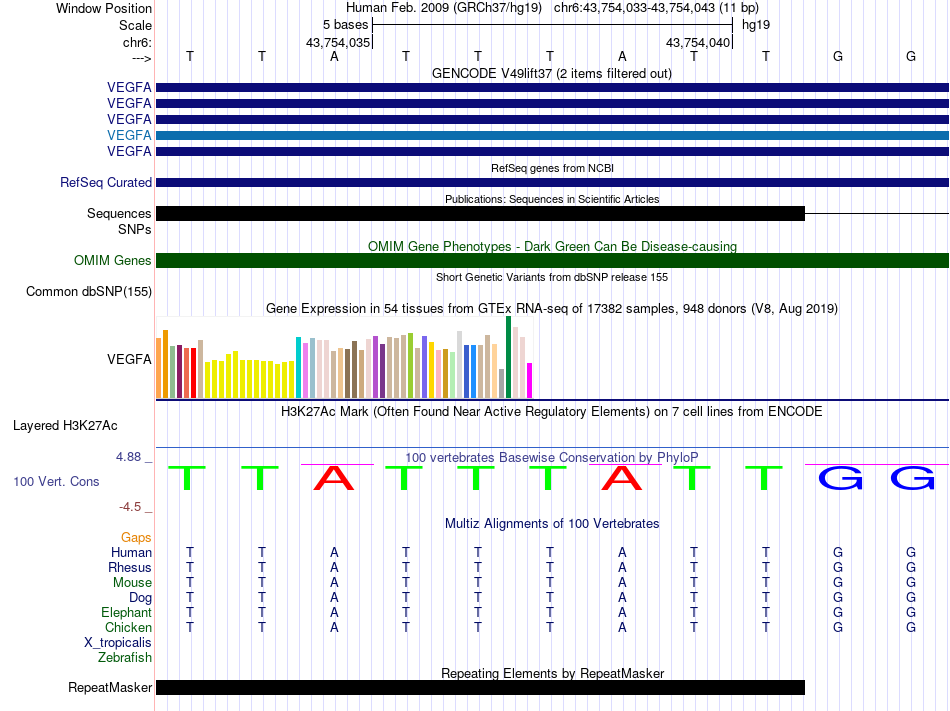This screenshot has height=711, width=950.
Task: Click the X_tropicalis species label
Action: pos(118,643)
